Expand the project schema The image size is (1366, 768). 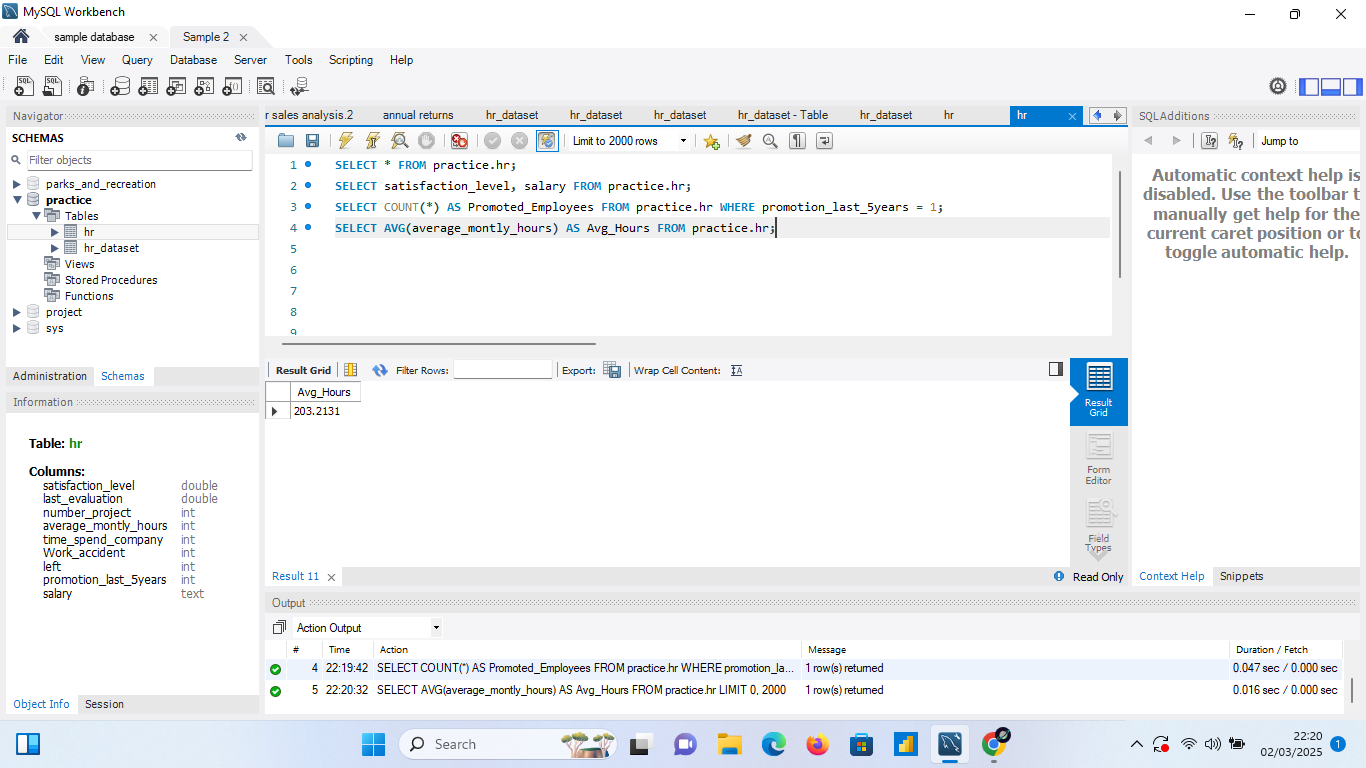(x=17, y=312)
